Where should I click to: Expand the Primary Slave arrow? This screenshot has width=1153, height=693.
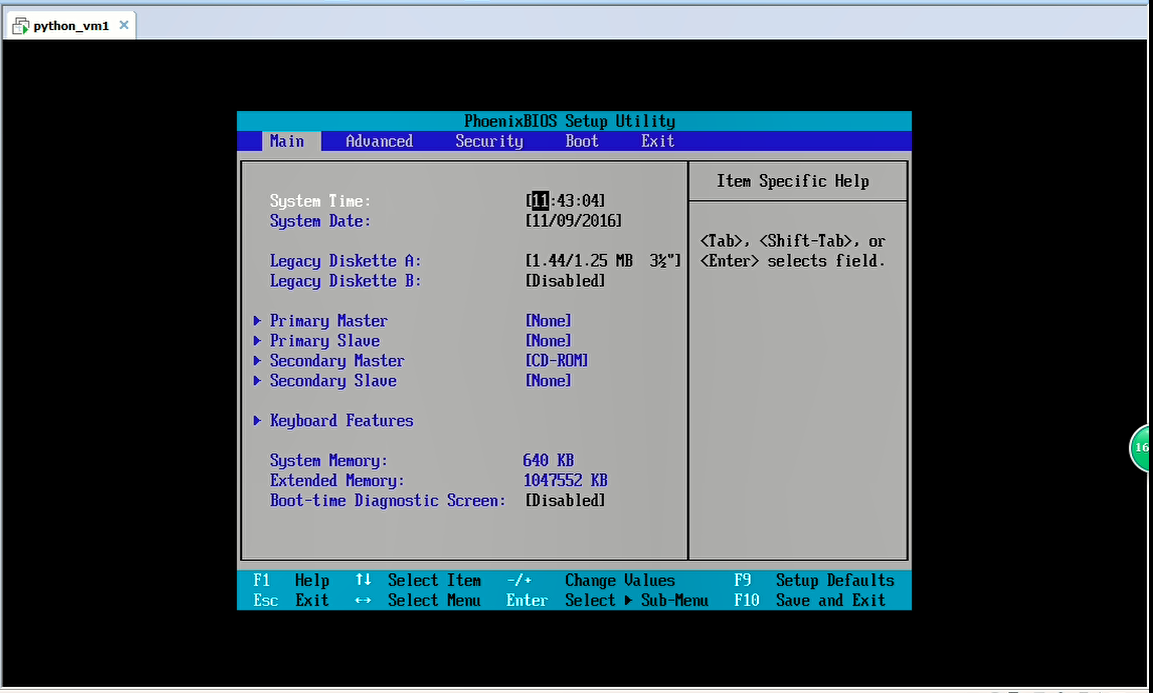coord(257,341)
